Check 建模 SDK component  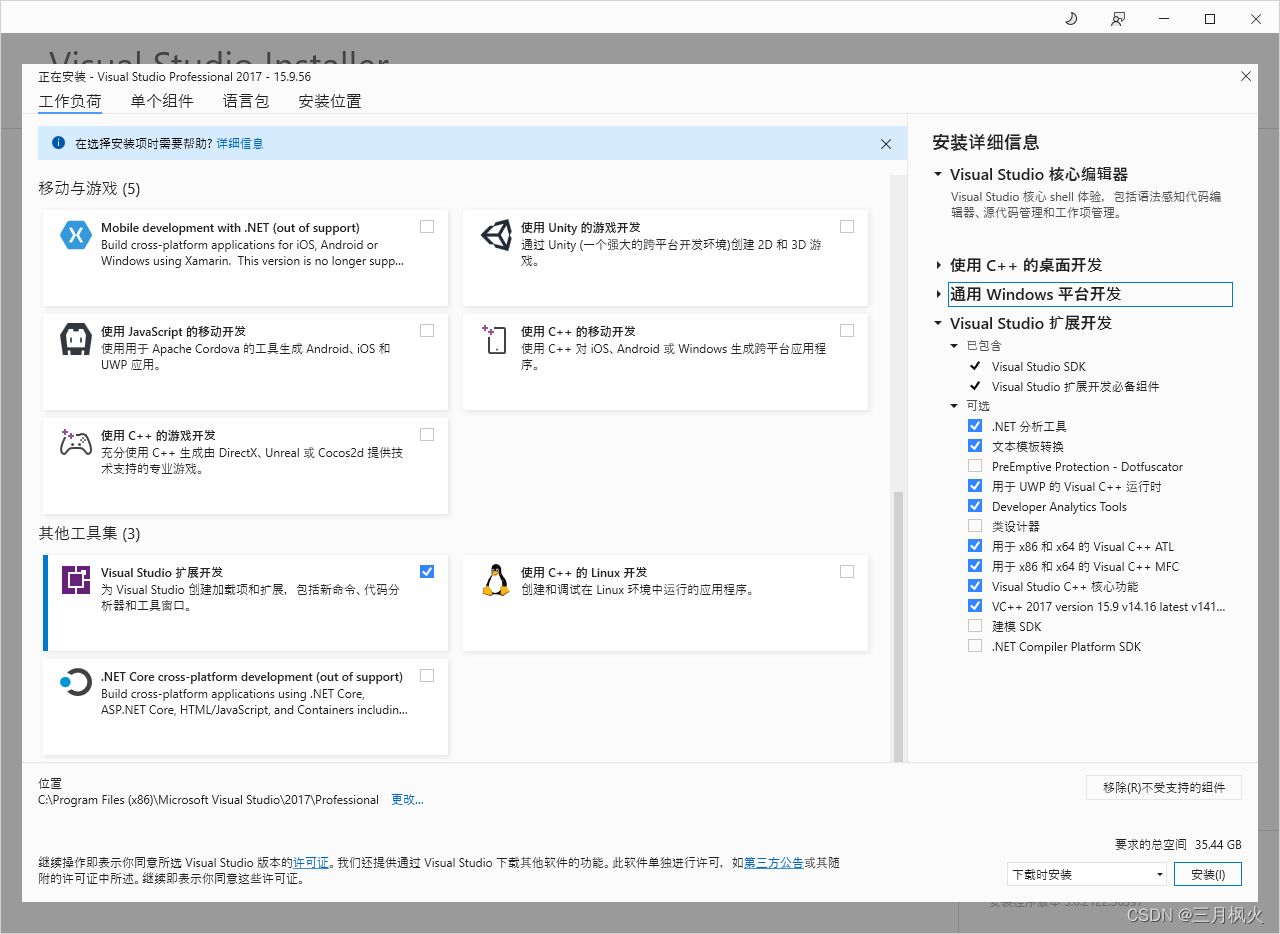(x=975, y=626)
